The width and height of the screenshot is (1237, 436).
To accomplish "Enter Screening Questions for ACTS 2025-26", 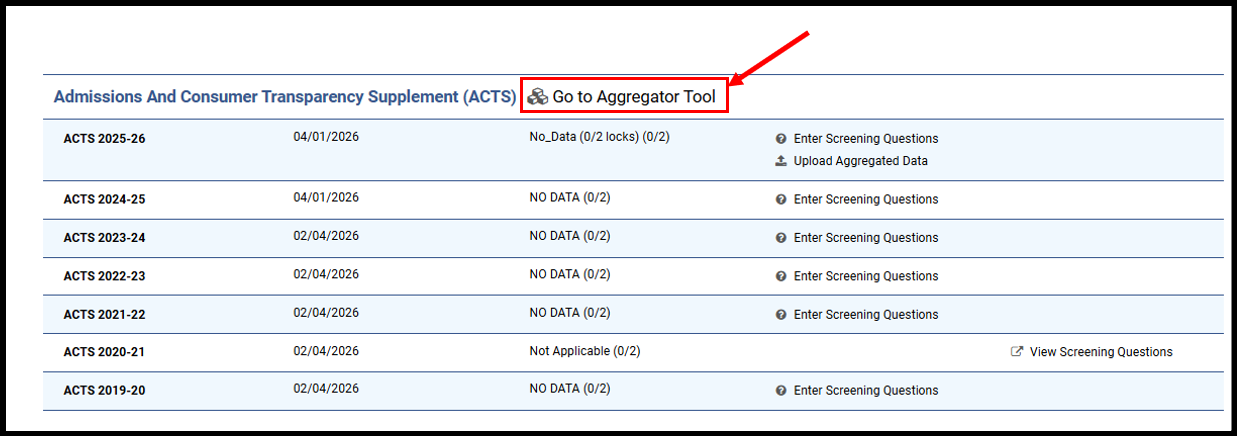I will (x=866, y=139).
